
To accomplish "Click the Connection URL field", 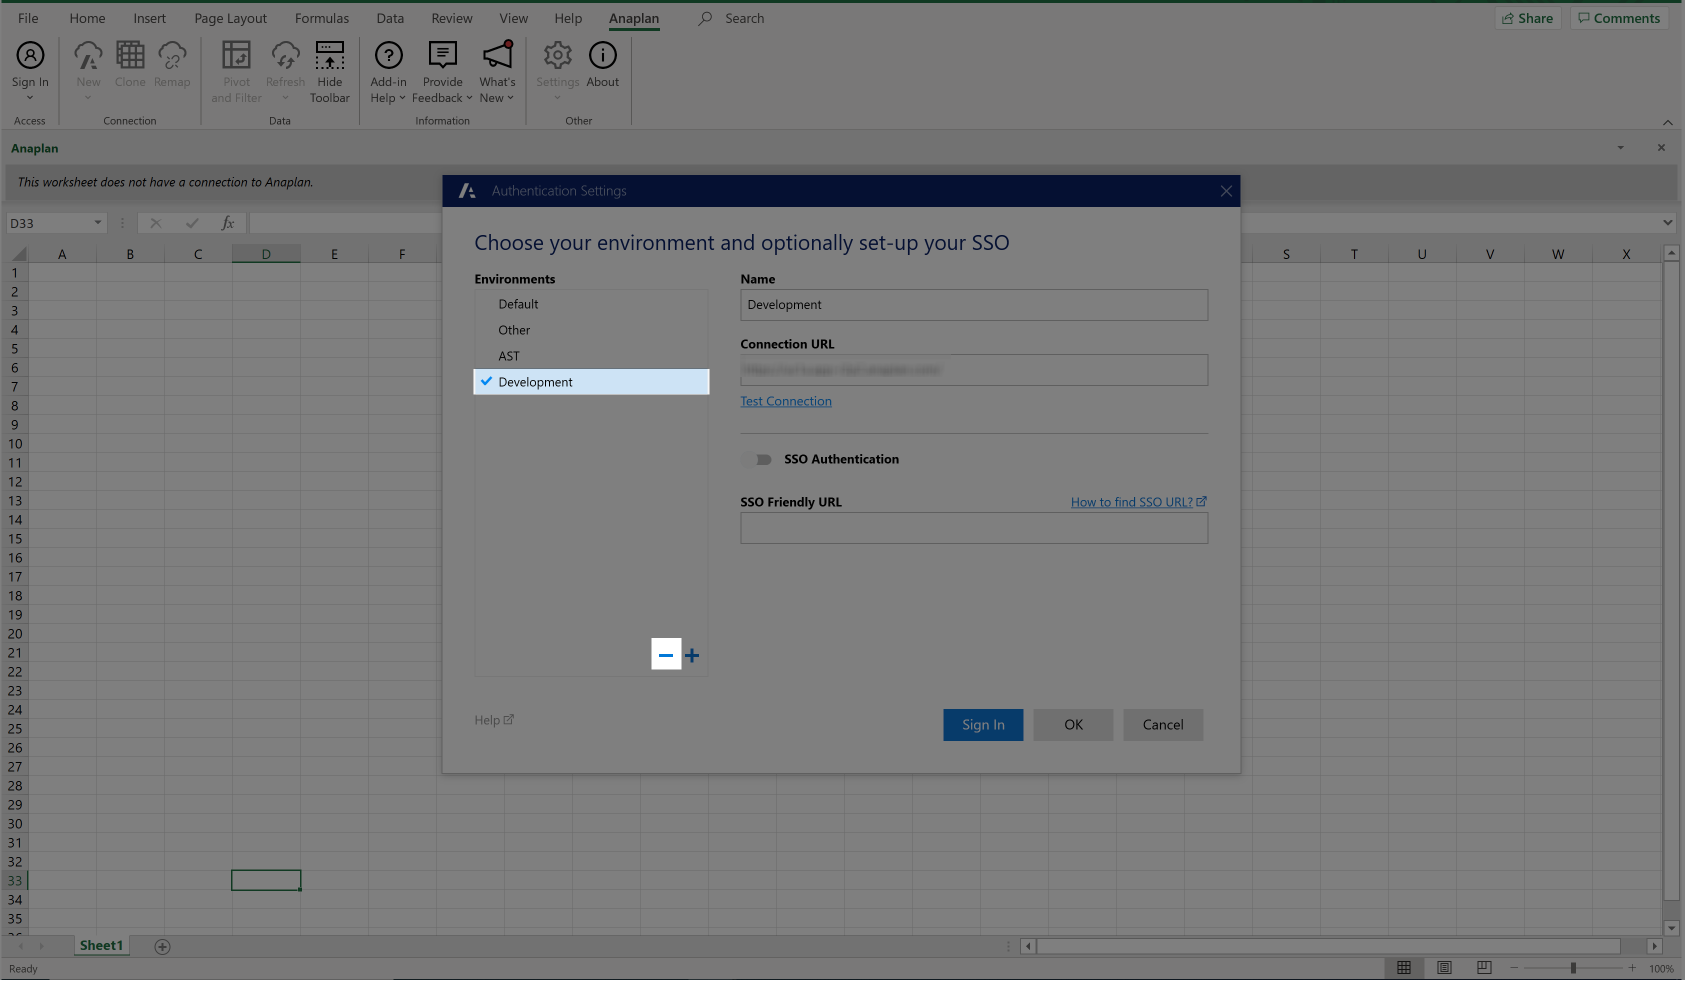I will (x=974, y=370).
